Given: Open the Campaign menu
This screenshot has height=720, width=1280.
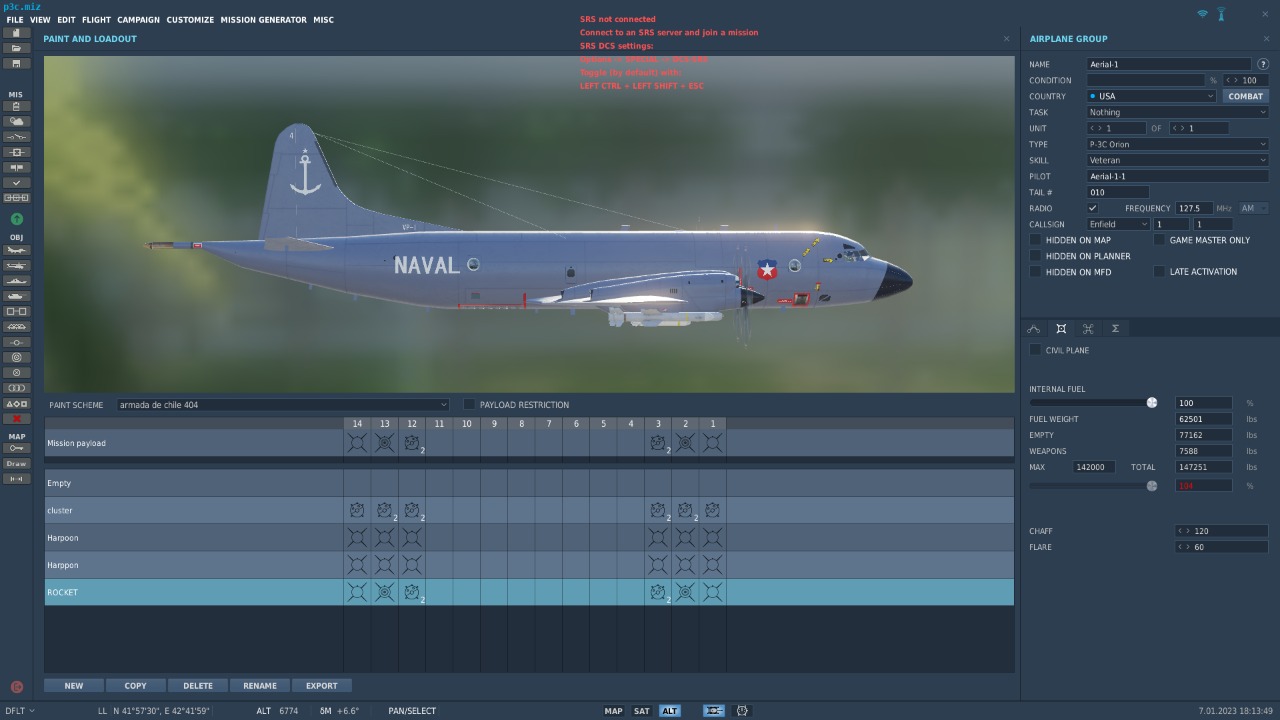Looking at the screenshot, I should [x=138, y=20].
